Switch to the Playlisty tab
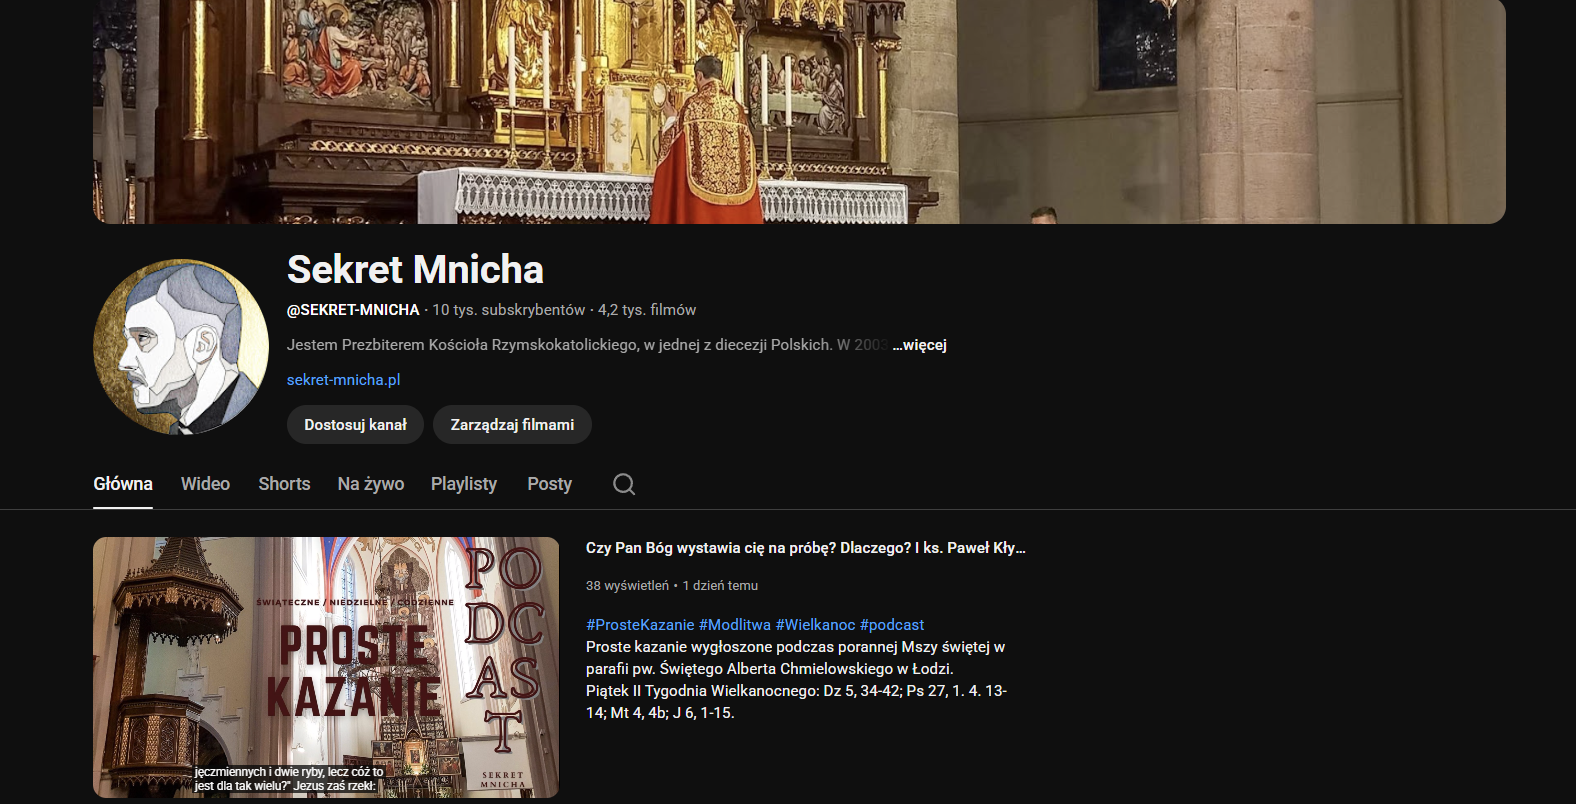 [x=463, y=484]
